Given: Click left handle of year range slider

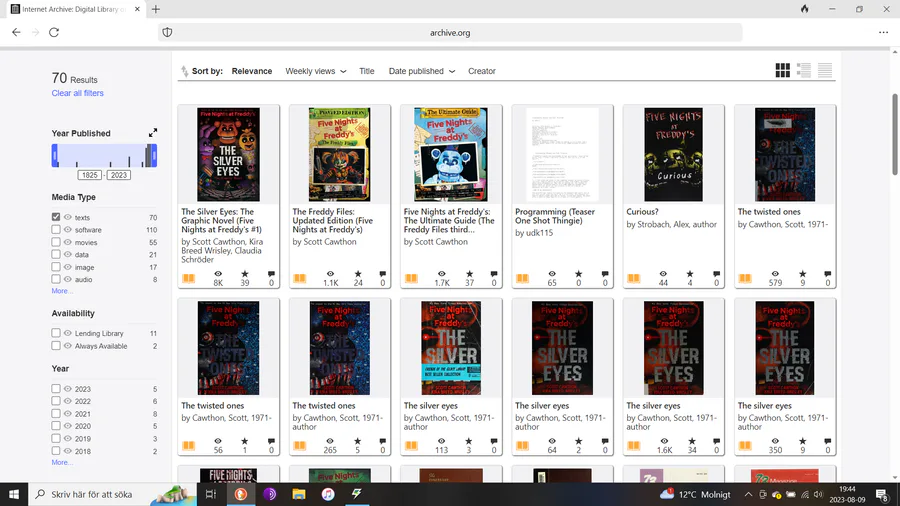Looking at the screenshot, I should 55,155.
